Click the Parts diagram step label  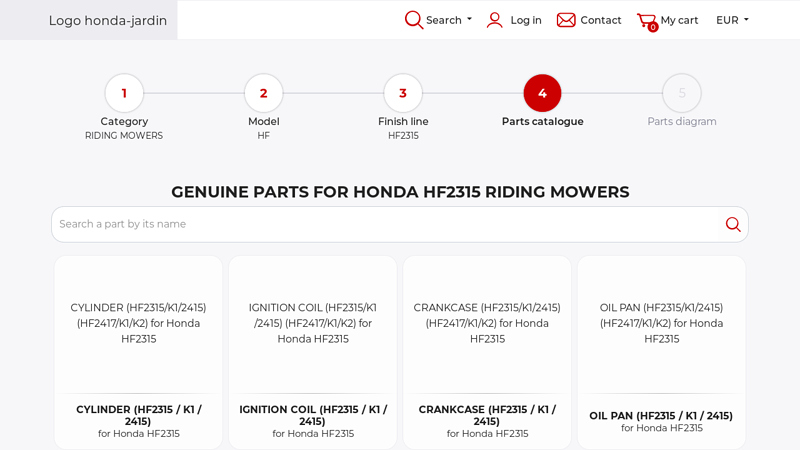[682, 121]
